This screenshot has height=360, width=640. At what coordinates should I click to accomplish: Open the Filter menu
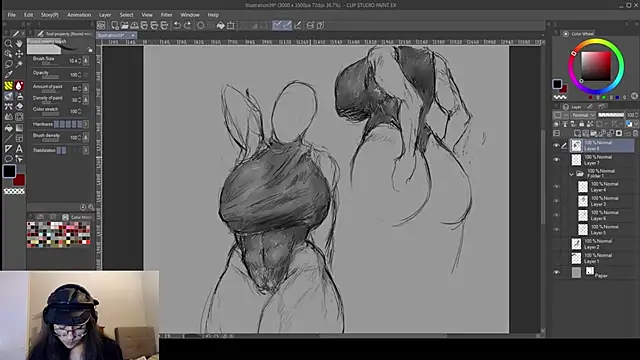(x=166, y=15)
